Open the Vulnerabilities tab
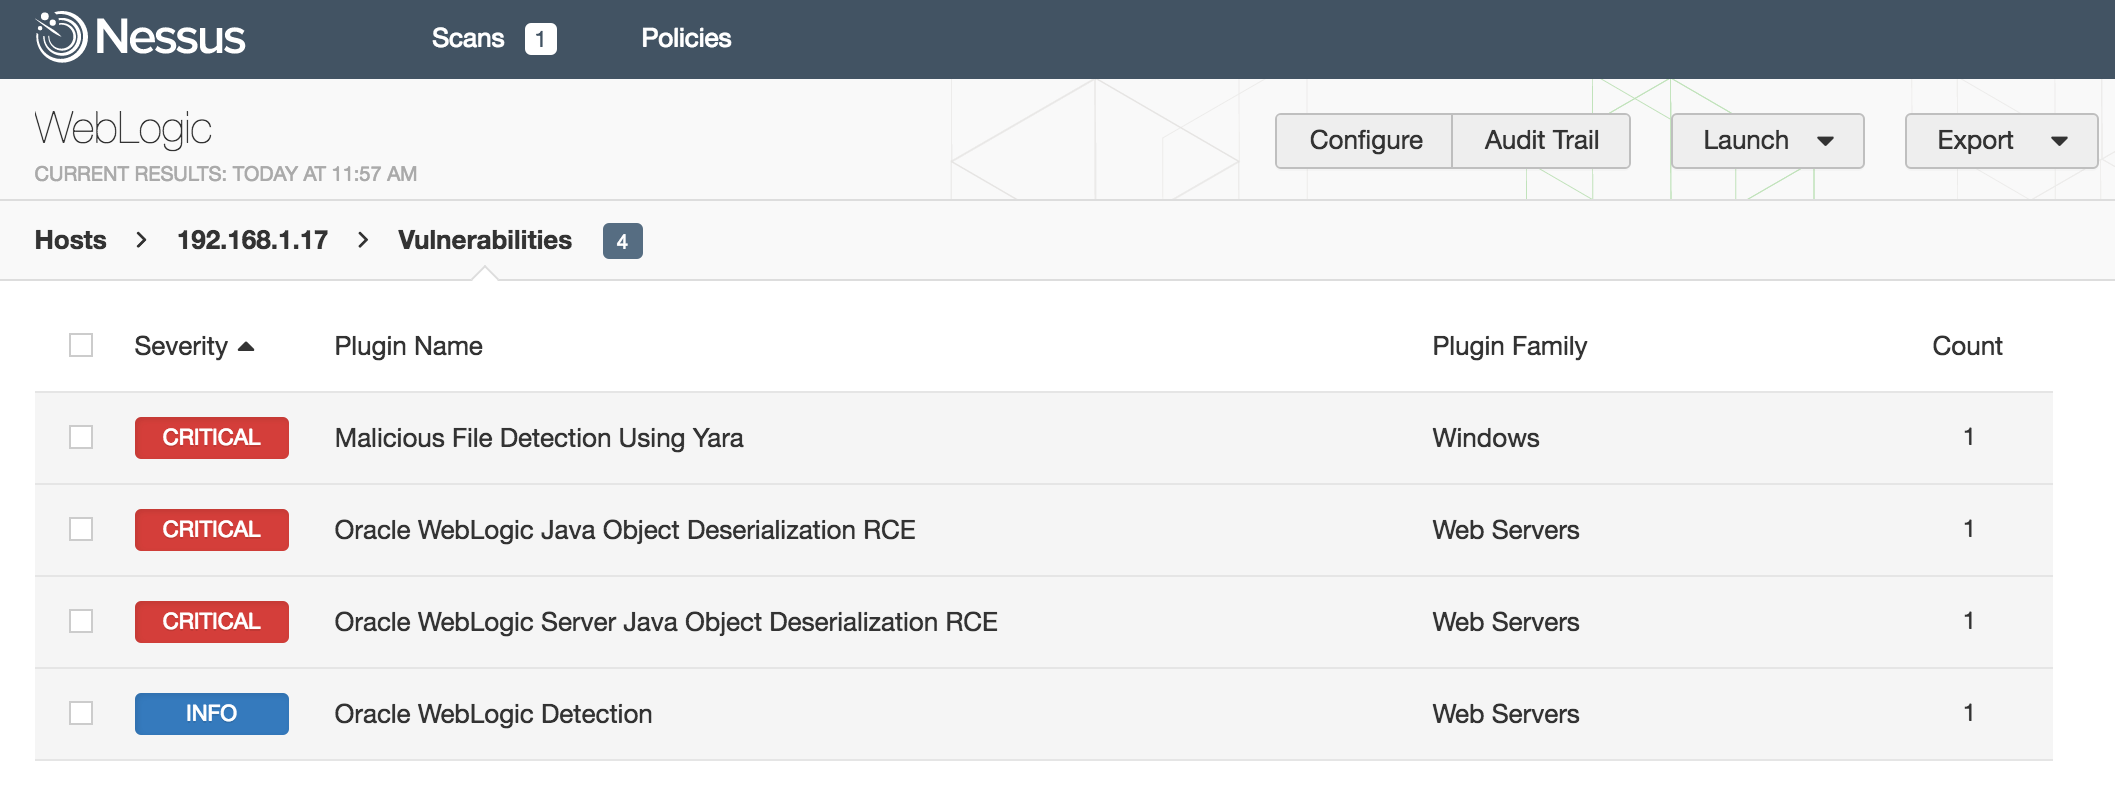Viewport: 2115px width, 789px height. coord(485,240)
